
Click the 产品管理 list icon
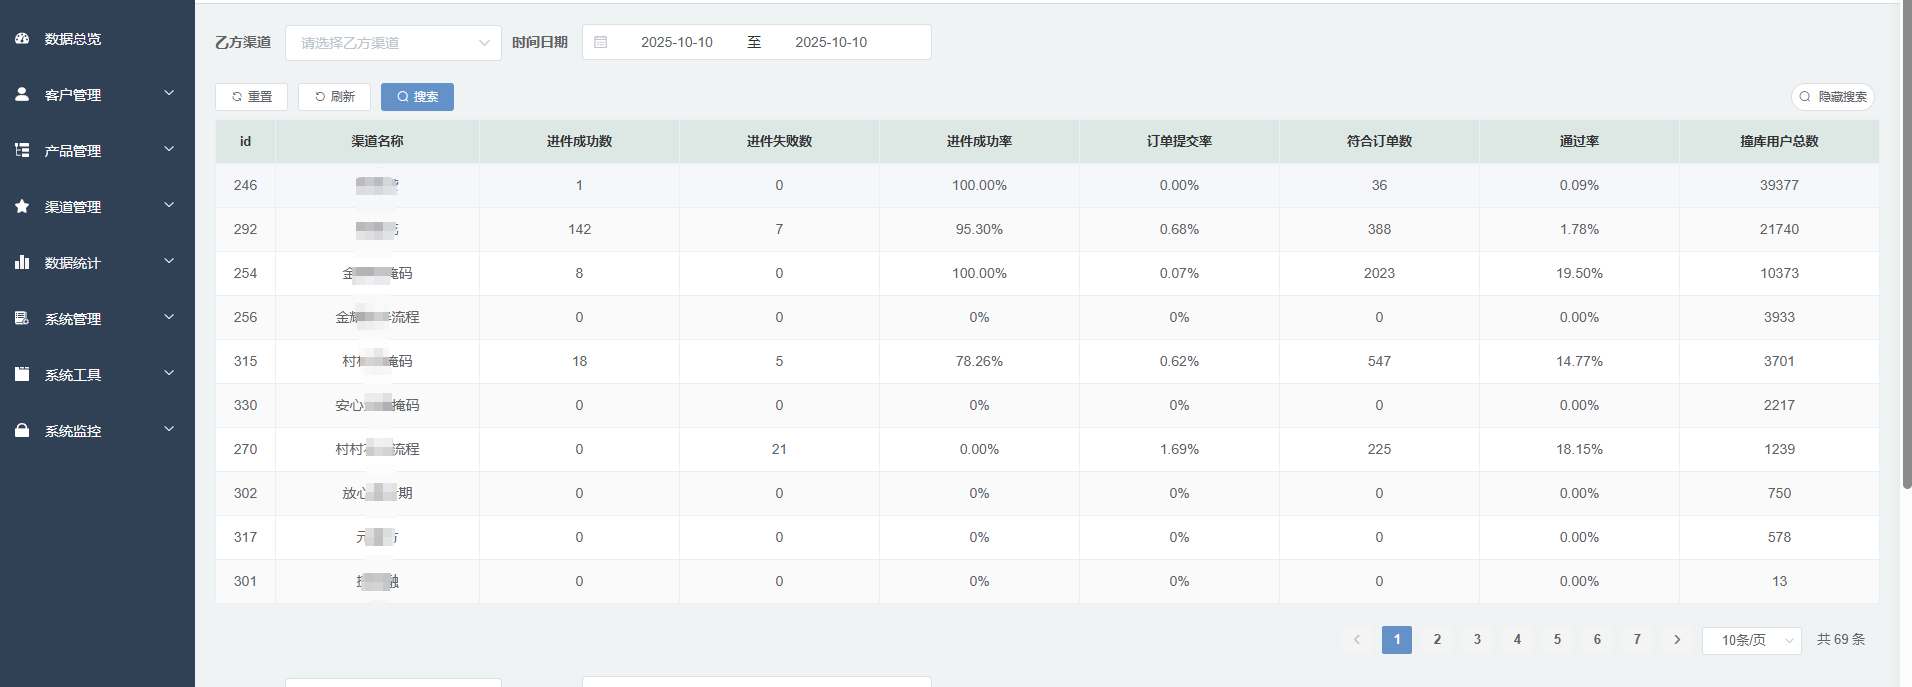pyautogui.click(x=22, y=150)
